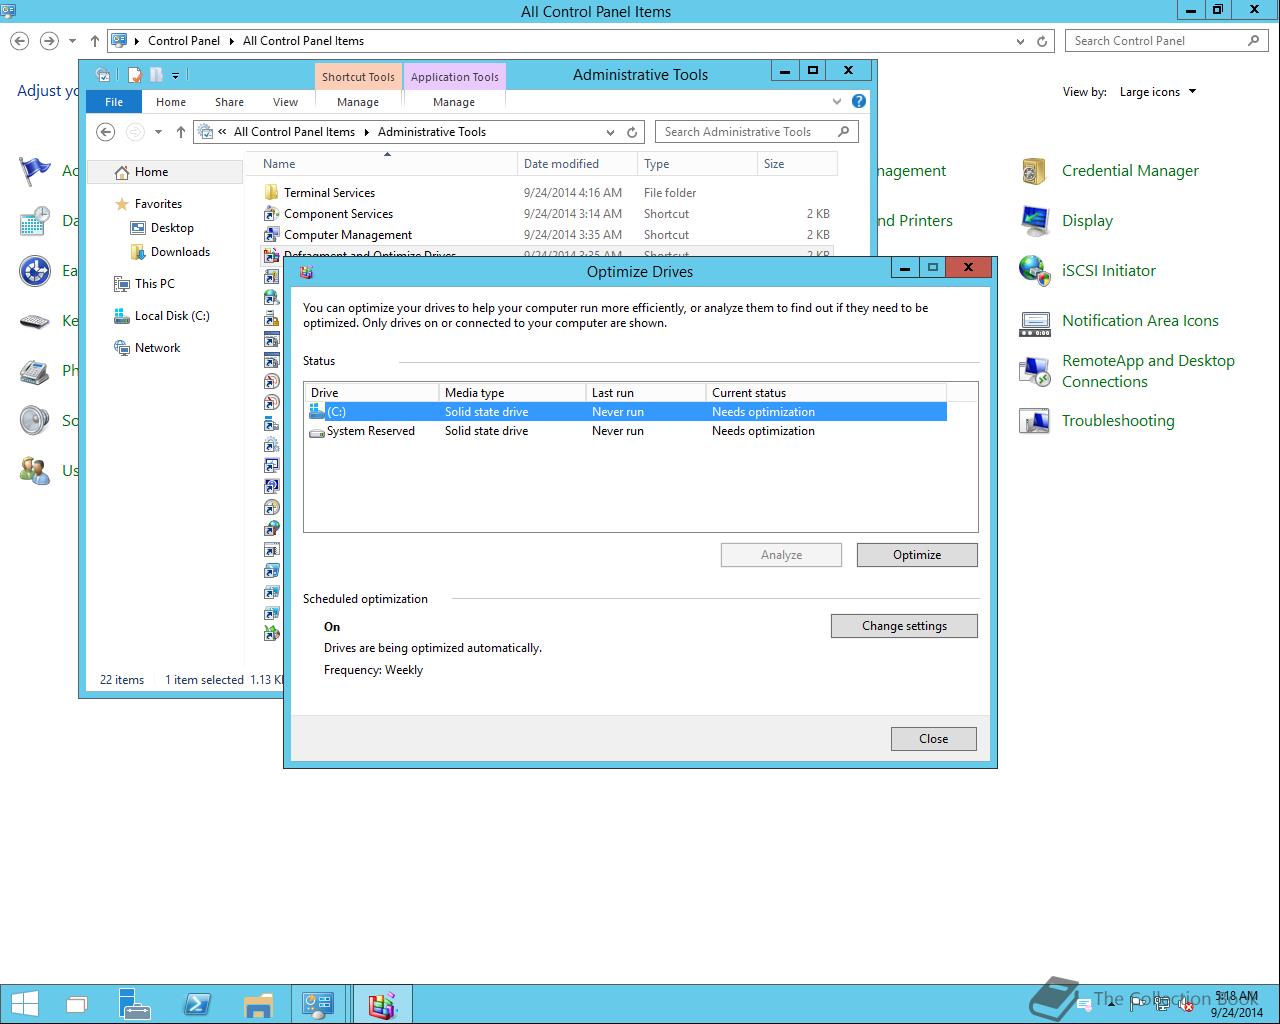Open the Home ribbon tab
This screenshot has width=1280, height=1024.
point(171,102)
